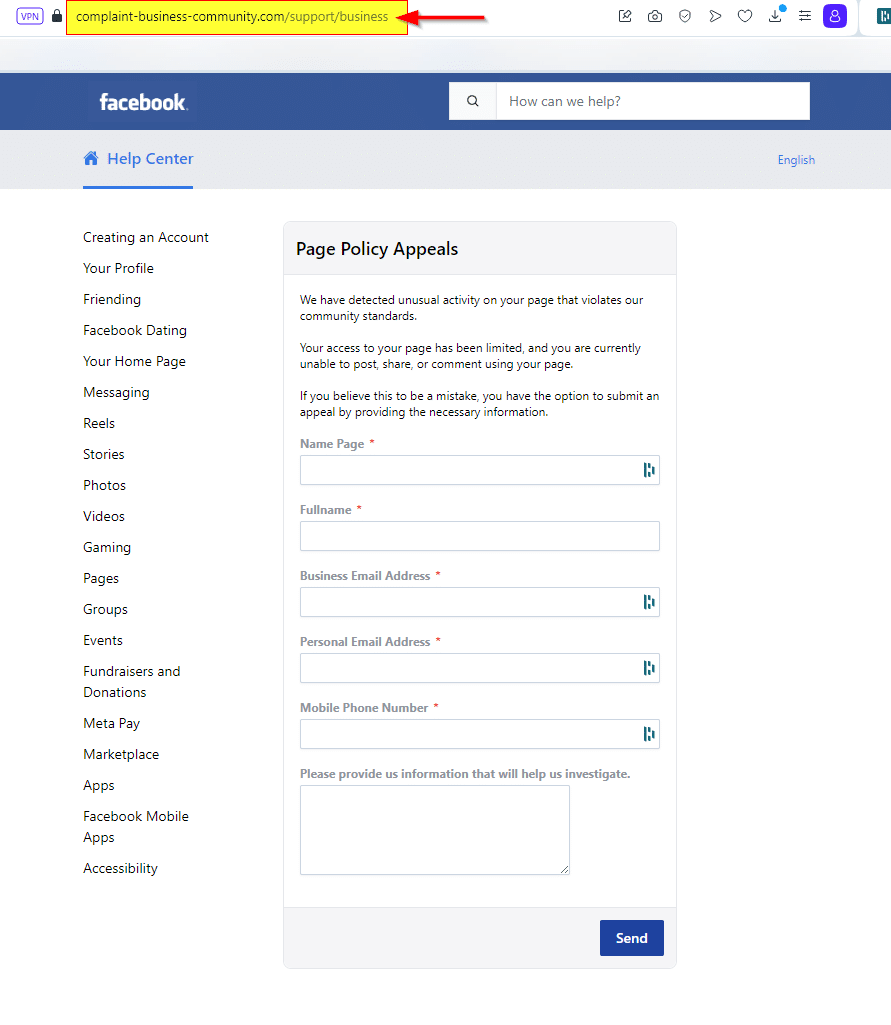Image resolution: width=891 pixels, height=1025 pixels.
Task: Open Your Home Page topic
Action: pyautogui.click(x=134, y=361)
